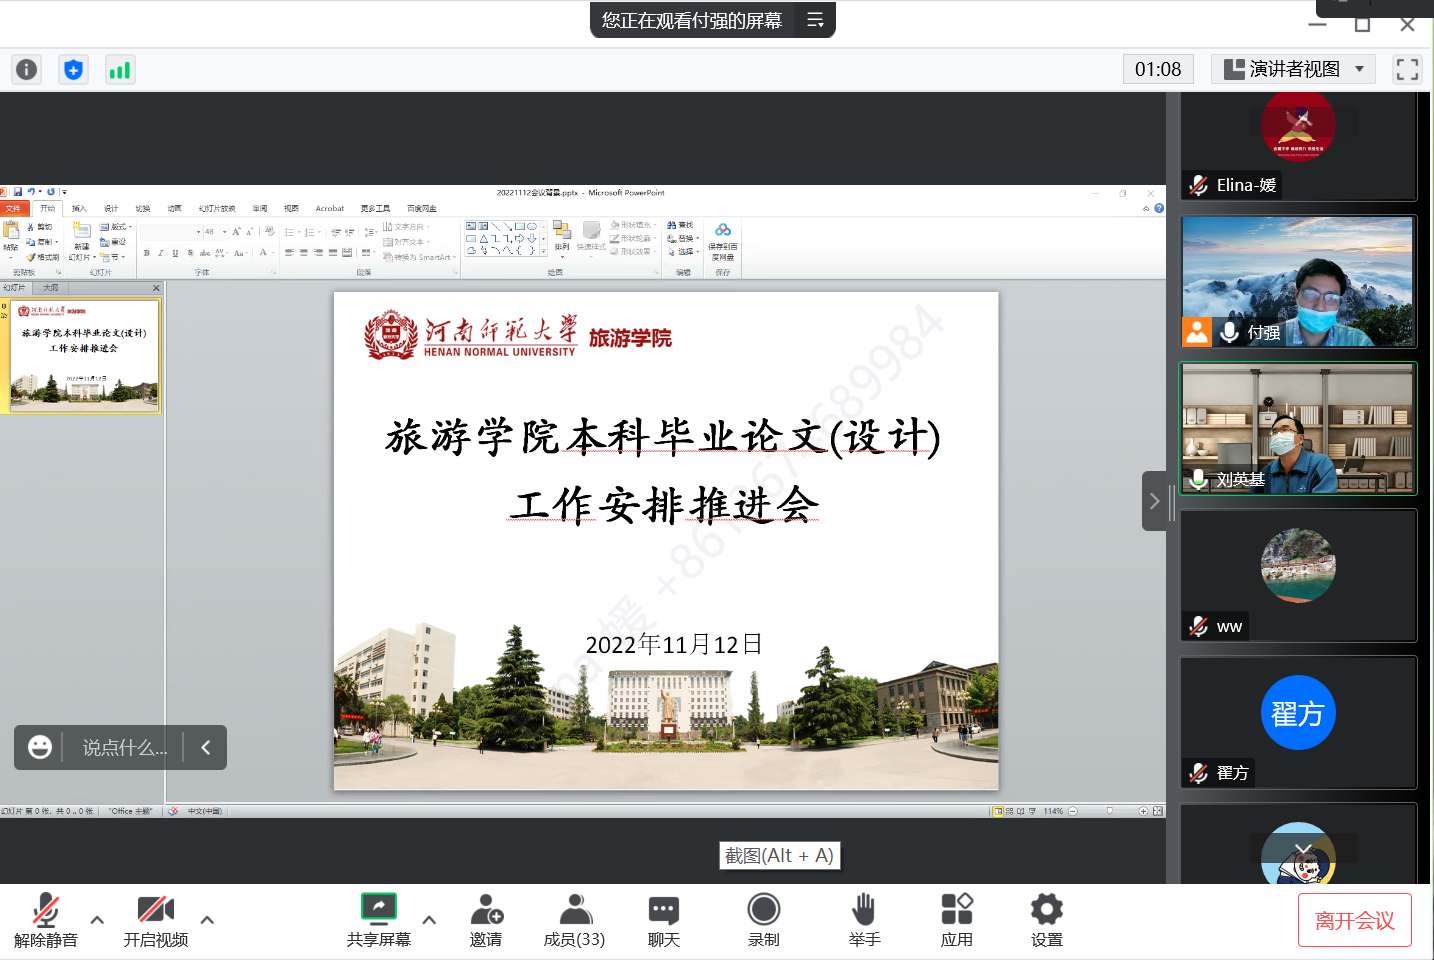The height and width of the screenshot is (960, 1434).
Task: Unmute microphone with 解除静音 icon
Action: pos(45,910)
